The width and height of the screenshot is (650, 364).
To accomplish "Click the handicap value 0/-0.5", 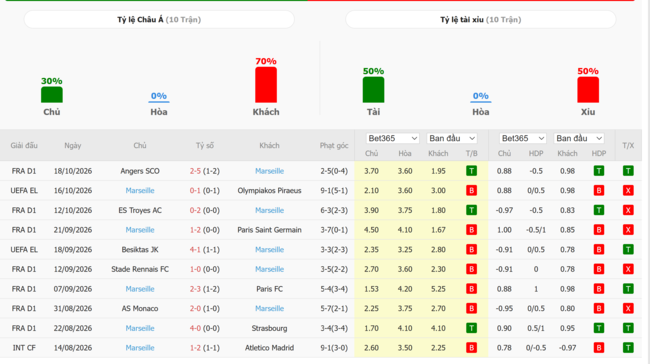I will 536,348.
